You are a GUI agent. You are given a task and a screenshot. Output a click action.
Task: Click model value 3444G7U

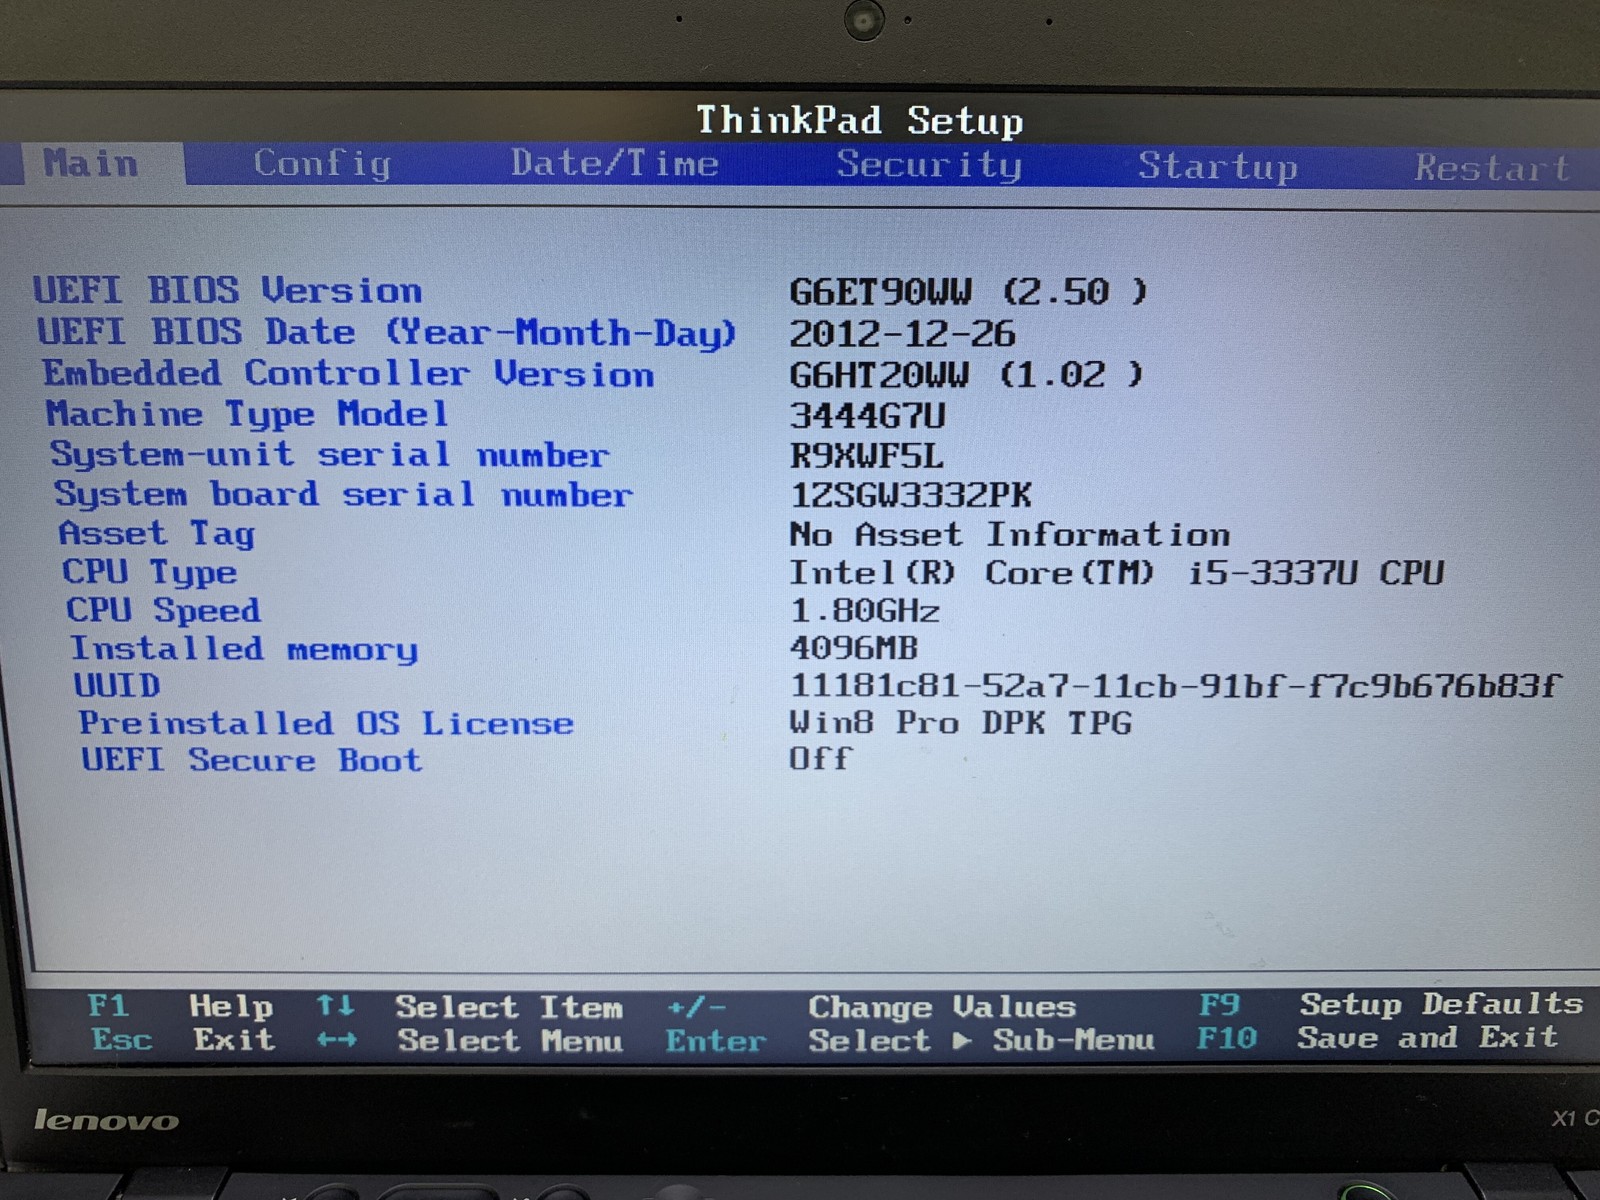click(x=867, y=414)
